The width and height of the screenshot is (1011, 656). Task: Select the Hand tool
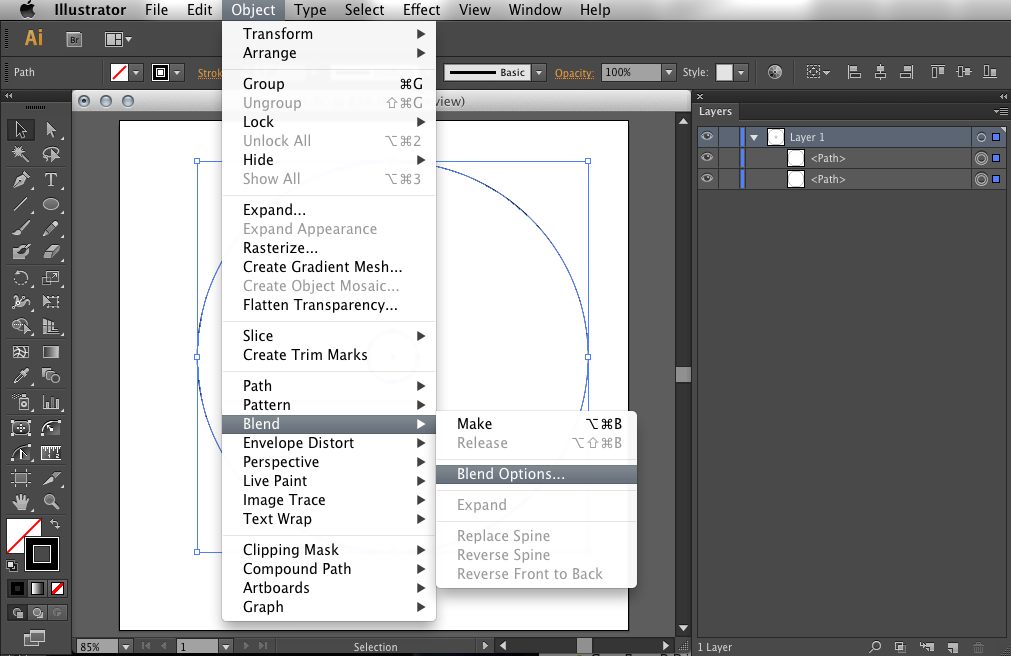pyautogui.click(x=21, y=502)
